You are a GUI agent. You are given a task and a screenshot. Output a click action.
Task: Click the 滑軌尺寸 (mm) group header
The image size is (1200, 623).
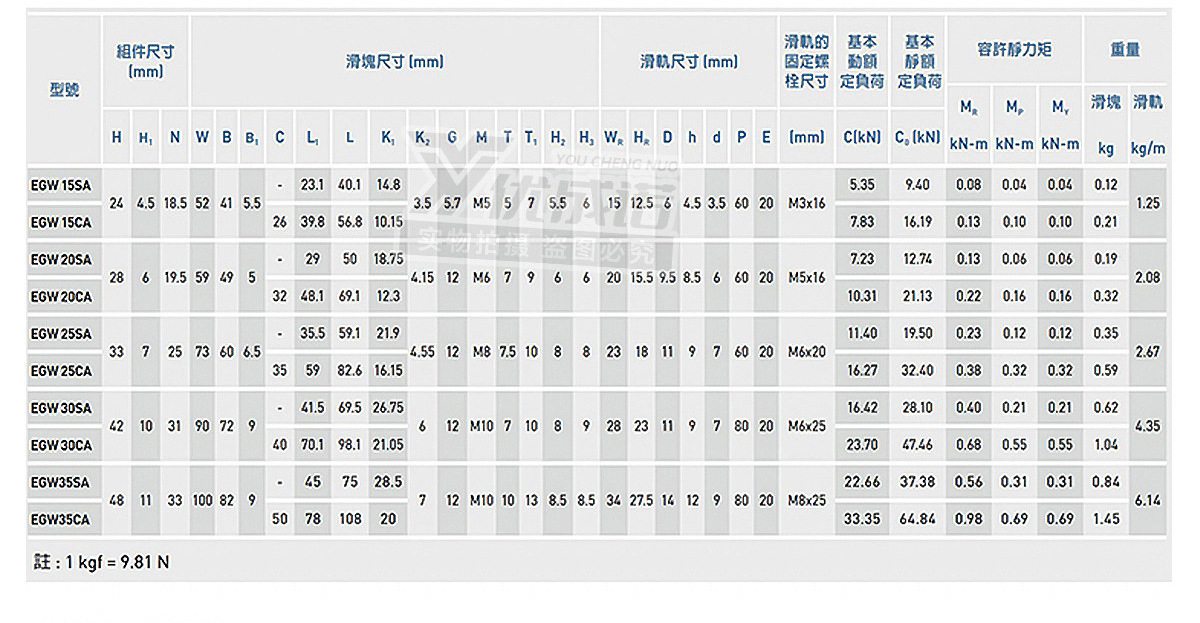tap(689, 62)
